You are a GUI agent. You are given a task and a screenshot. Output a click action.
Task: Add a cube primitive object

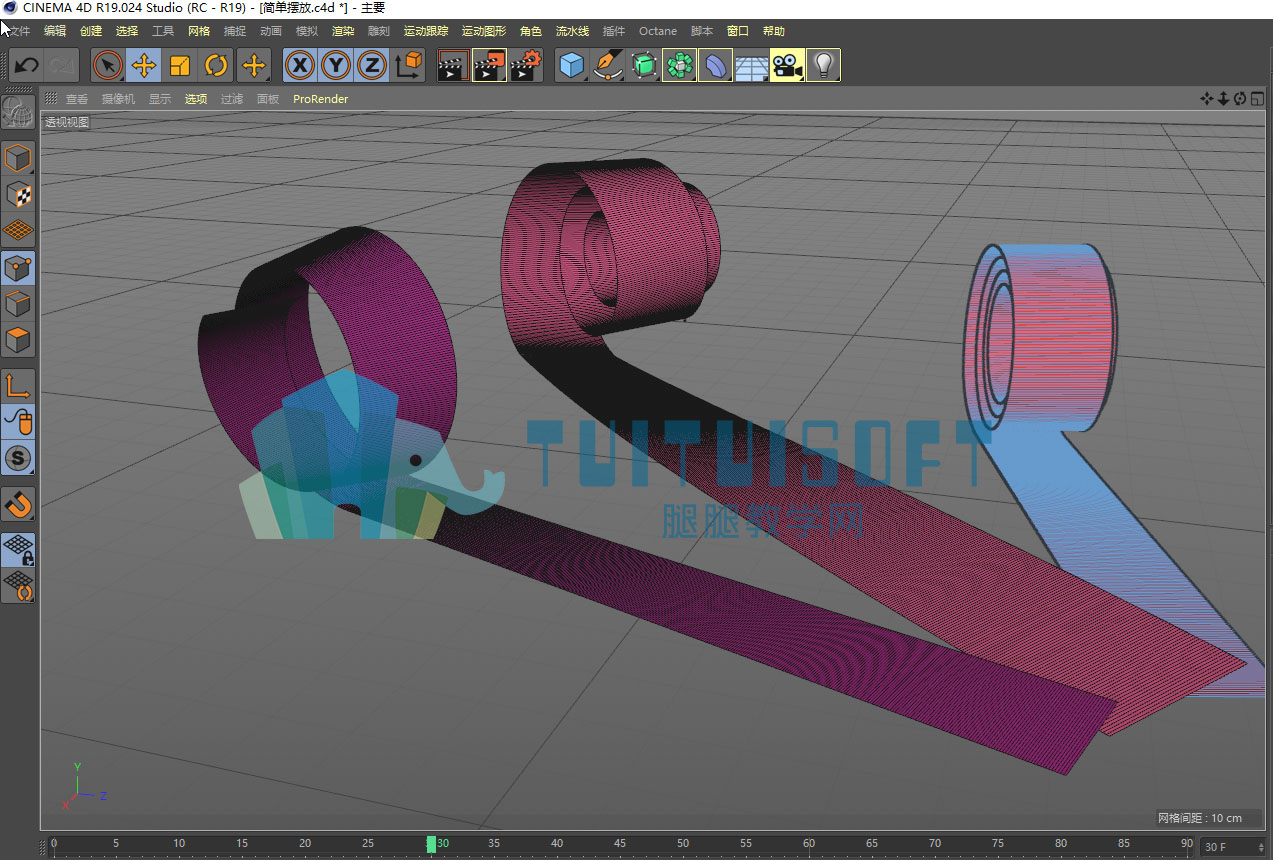(572, 66)
